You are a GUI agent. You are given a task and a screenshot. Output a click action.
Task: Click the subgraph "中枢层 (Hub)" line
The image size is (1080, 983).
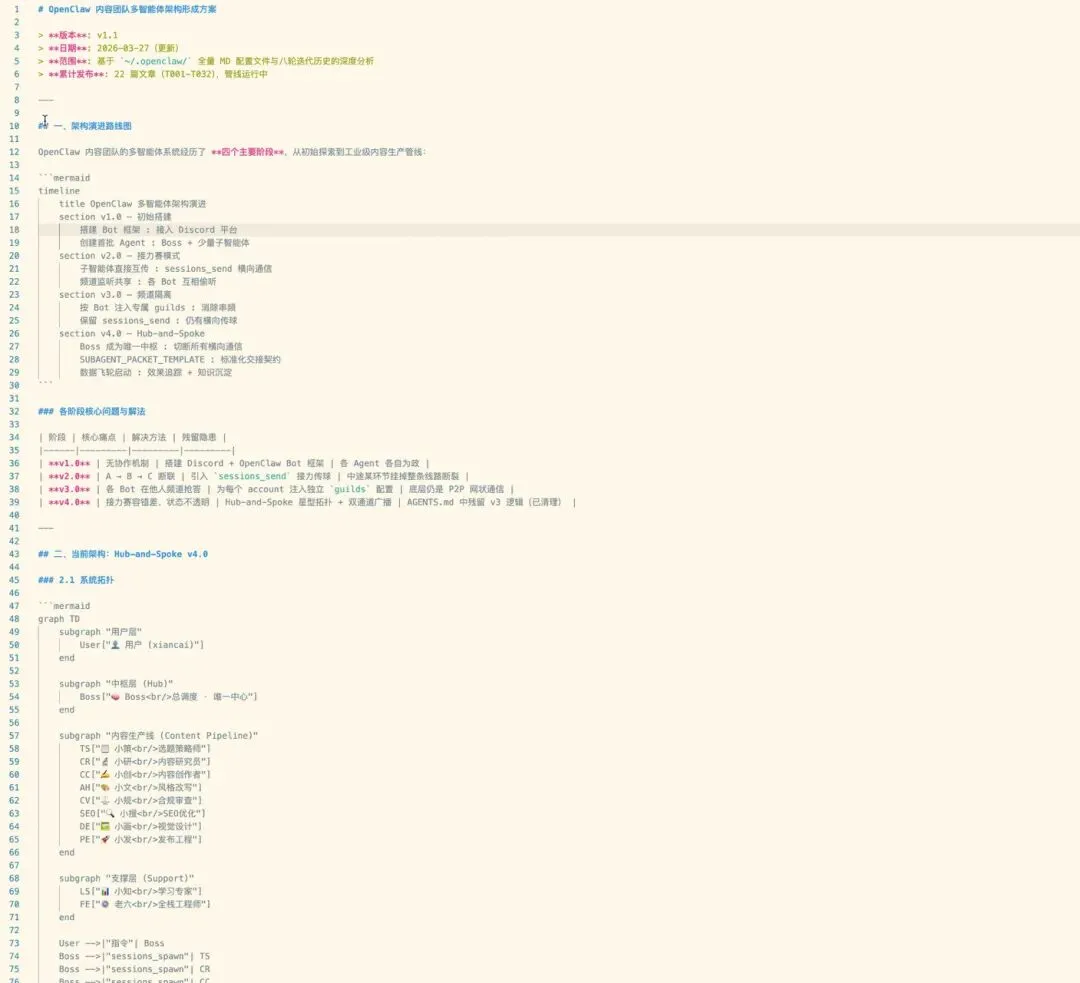point(116,684)
